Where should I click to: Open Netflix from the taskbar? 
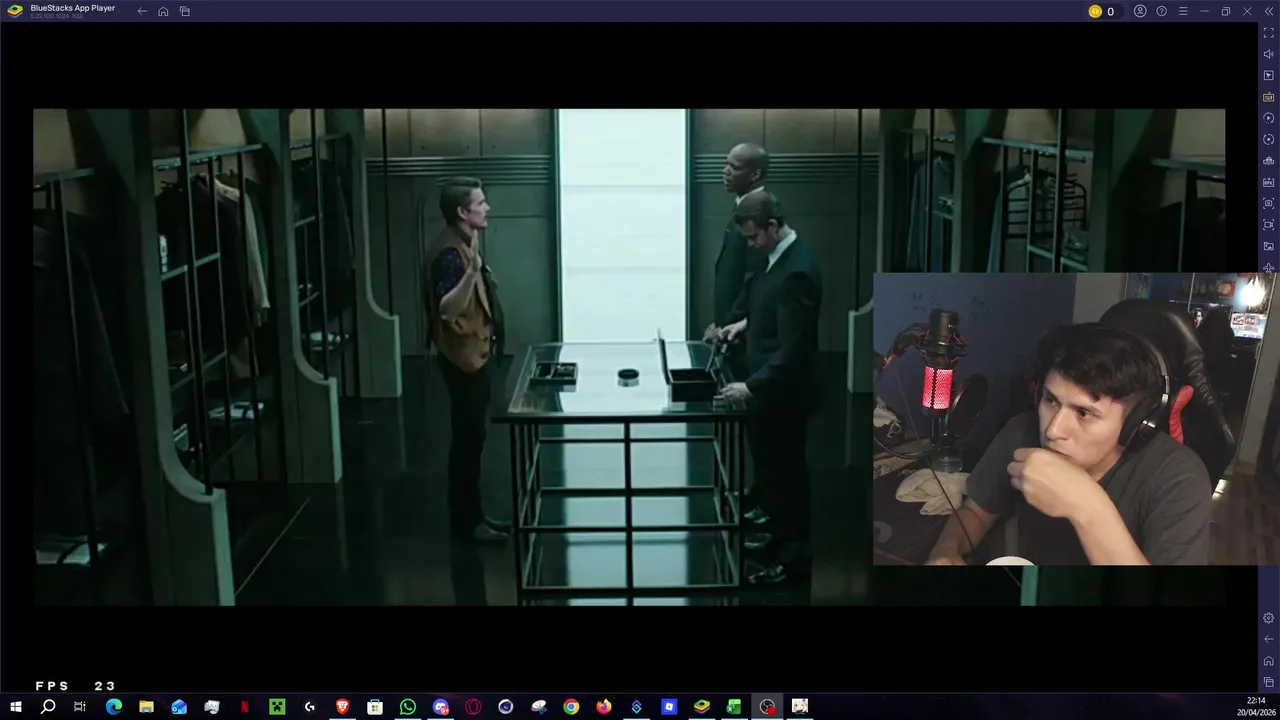(244, 707)
